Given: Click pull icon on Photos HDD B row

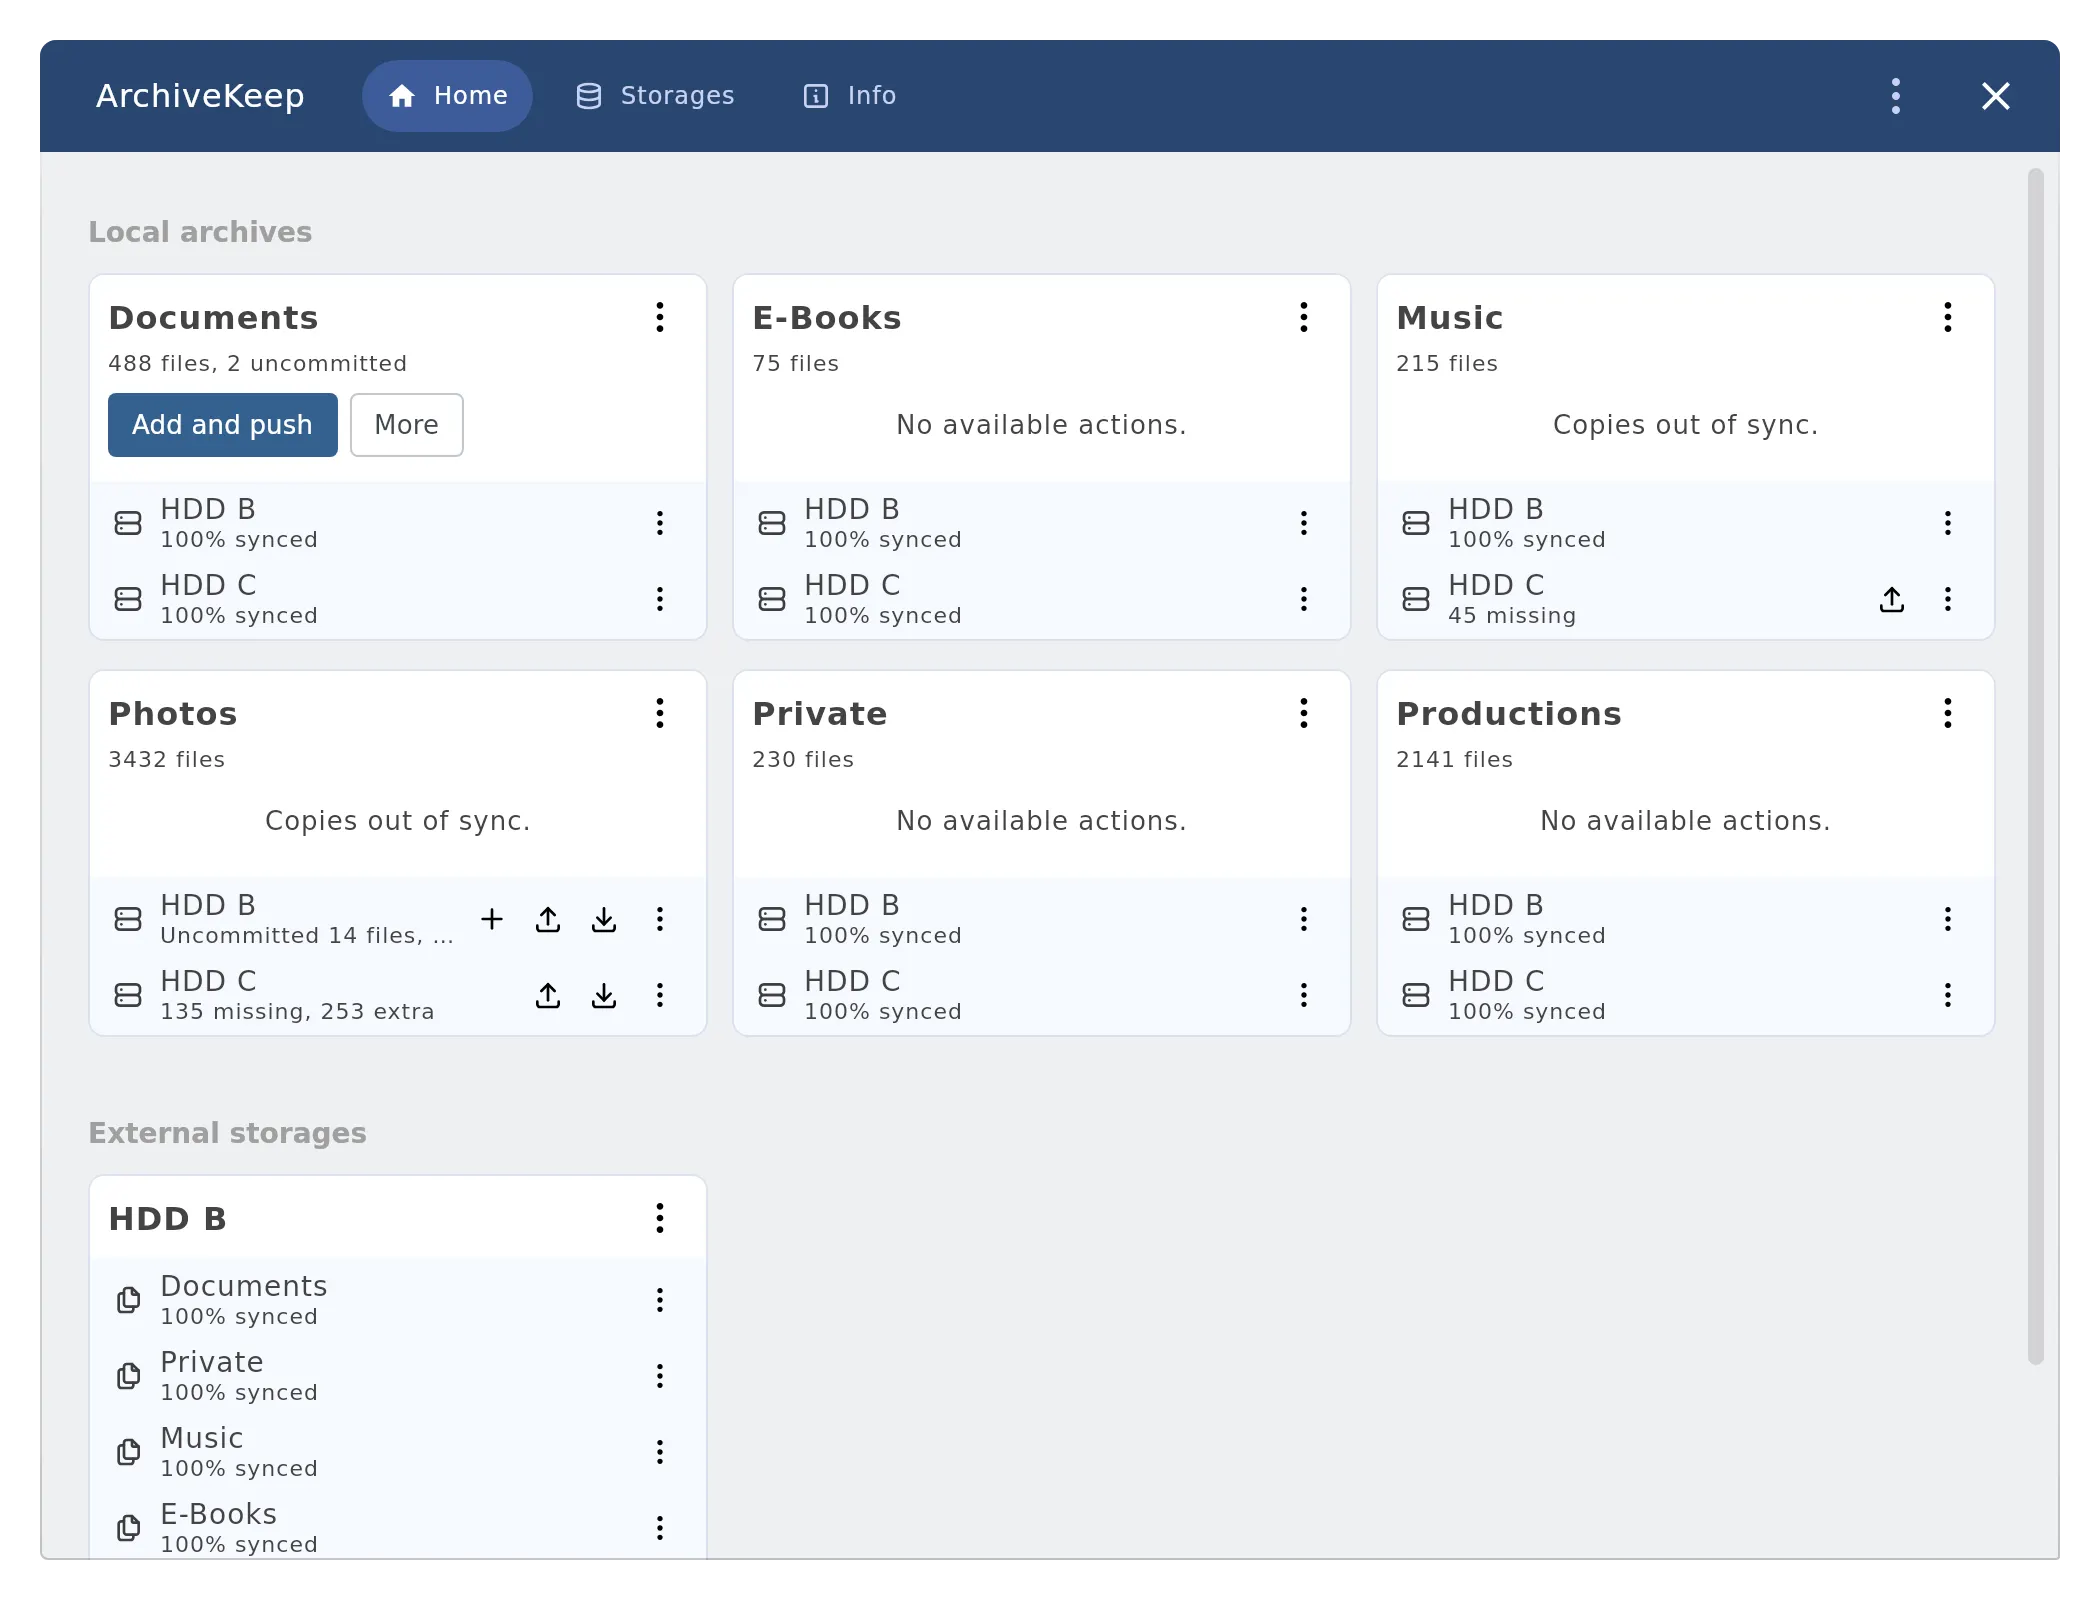Looking at the screenshot, I should pyautogui.click(x=603, y=919).
